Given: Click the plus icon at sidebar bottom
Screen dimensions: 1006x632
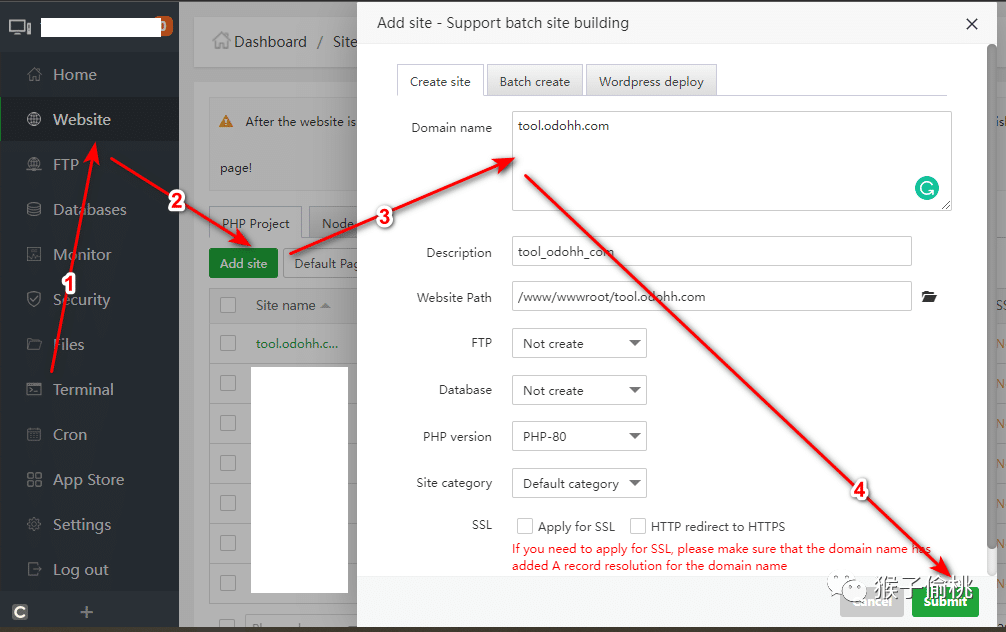Looking at the screenshot, I should (x=87, y=612).
